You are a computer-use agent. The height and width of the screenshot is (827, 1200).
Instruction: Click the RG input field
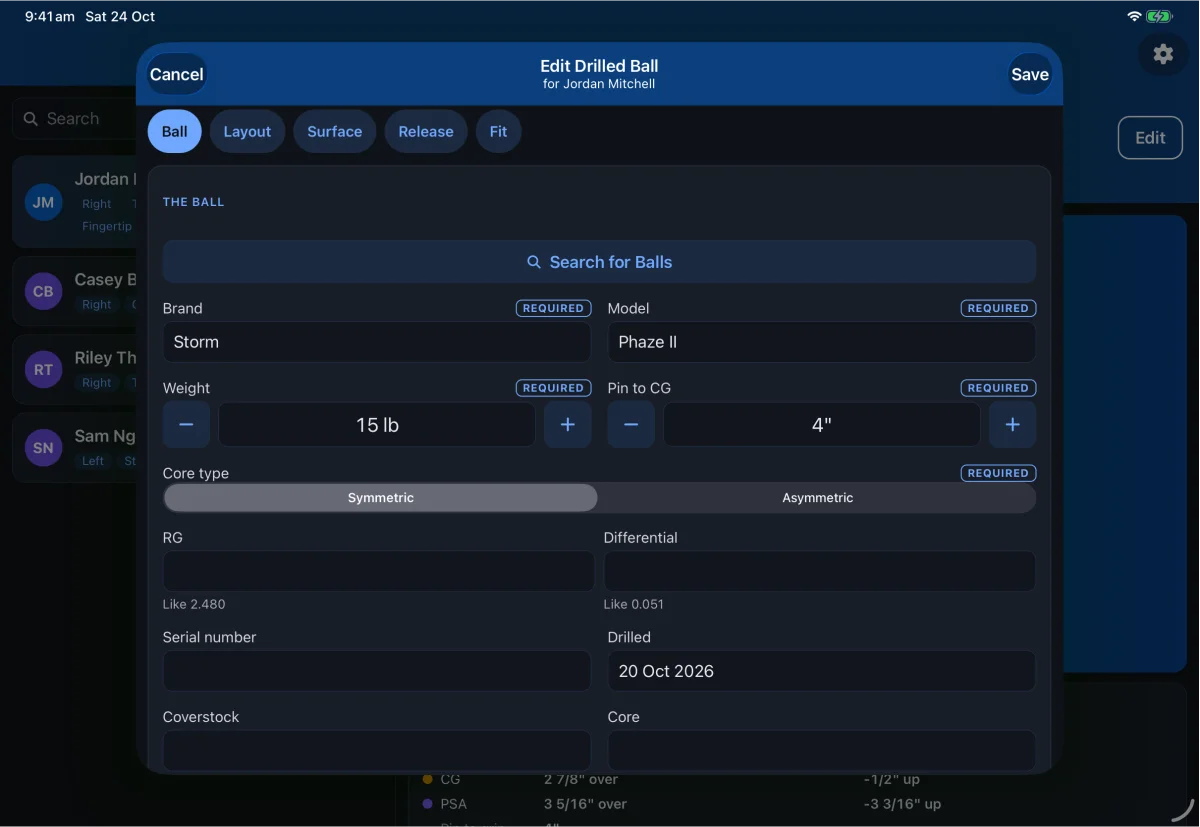(x=378, y=571)
